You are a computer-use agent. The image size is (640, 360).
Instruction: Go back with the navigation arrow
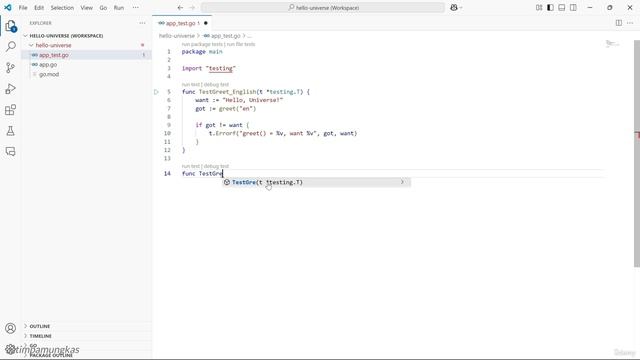[180, 7]
